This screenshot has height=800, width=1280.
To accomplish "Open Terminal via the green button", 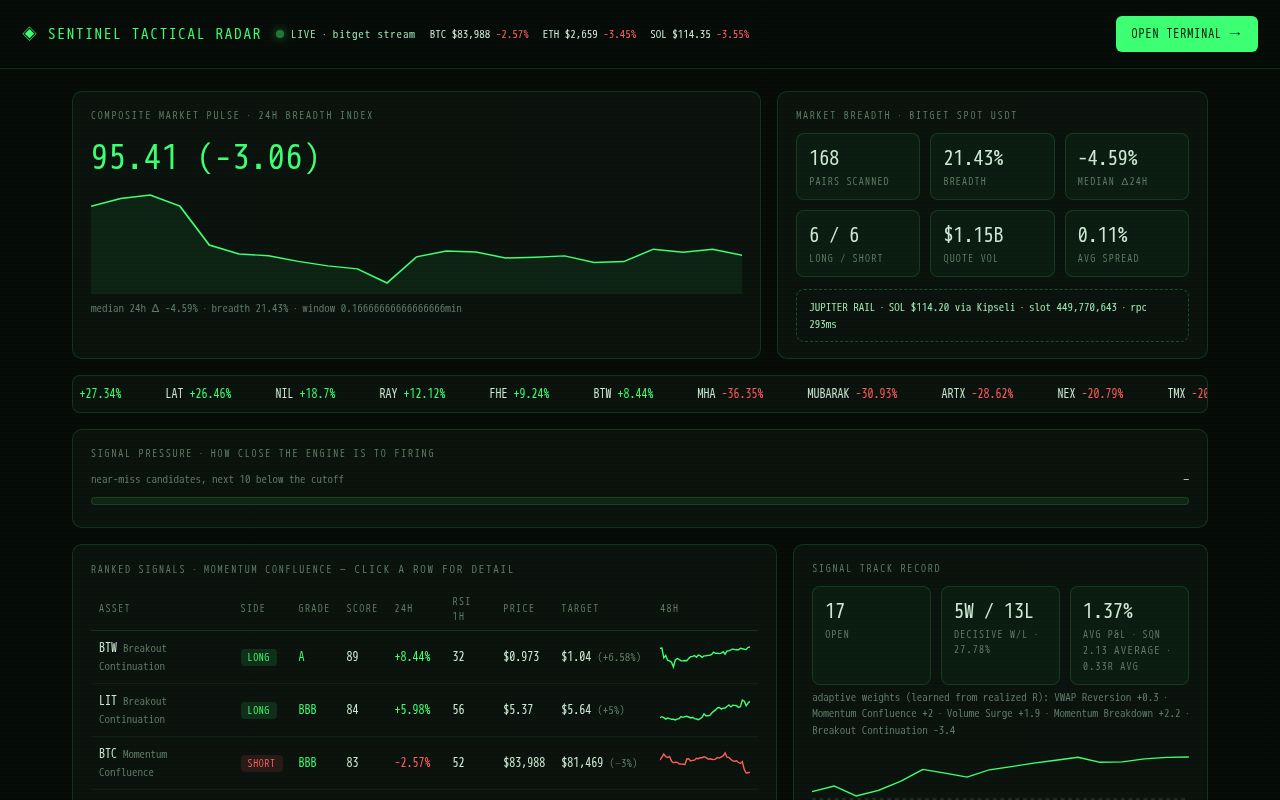I will tap(1186, 34).
